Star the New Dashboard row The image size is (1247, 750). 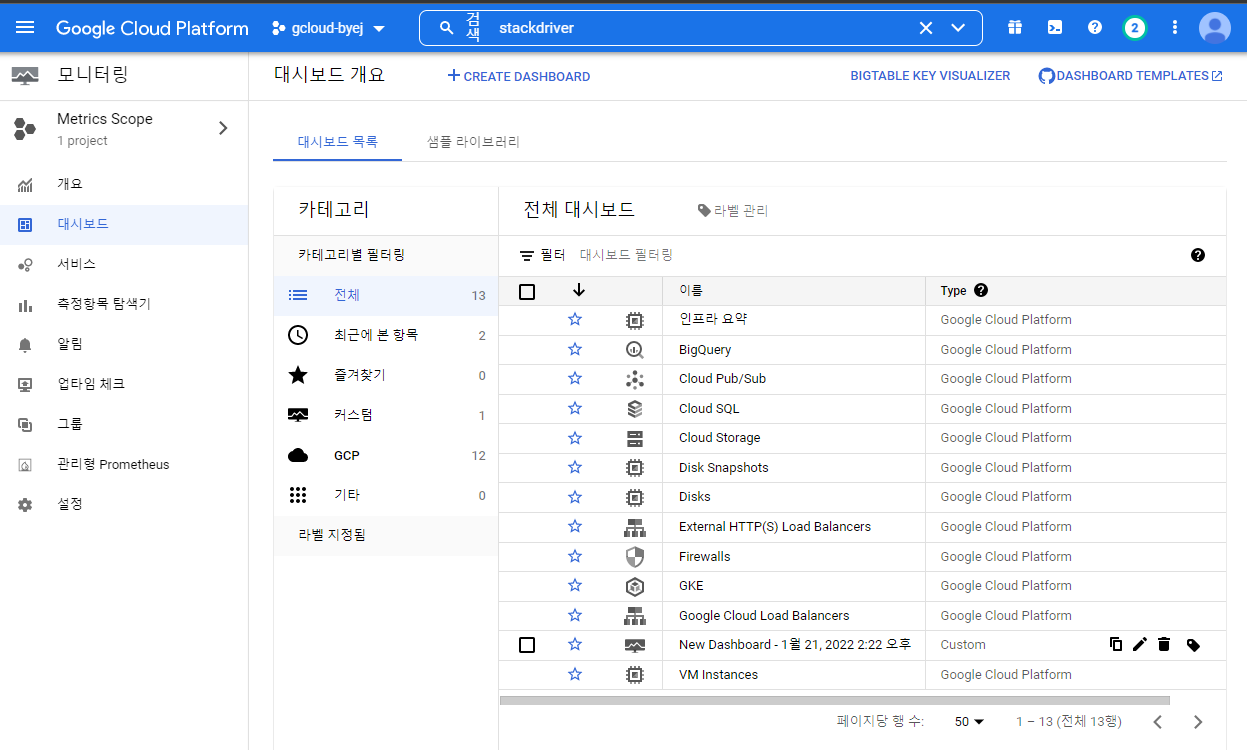(575, 645)
